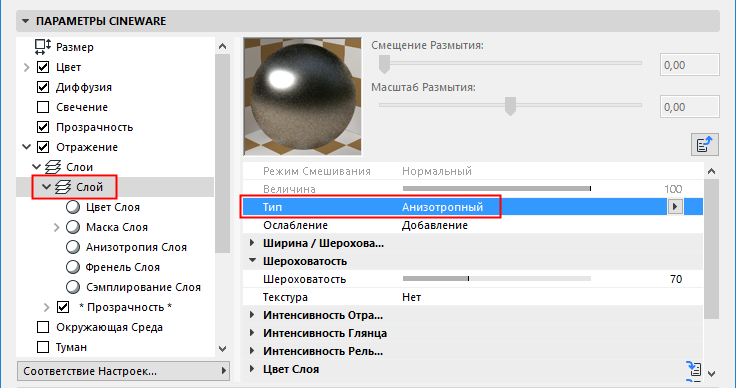Select the Цвет Слоя tree item
736x388 pixels.
pyautogui.click(x=113, y=207)
